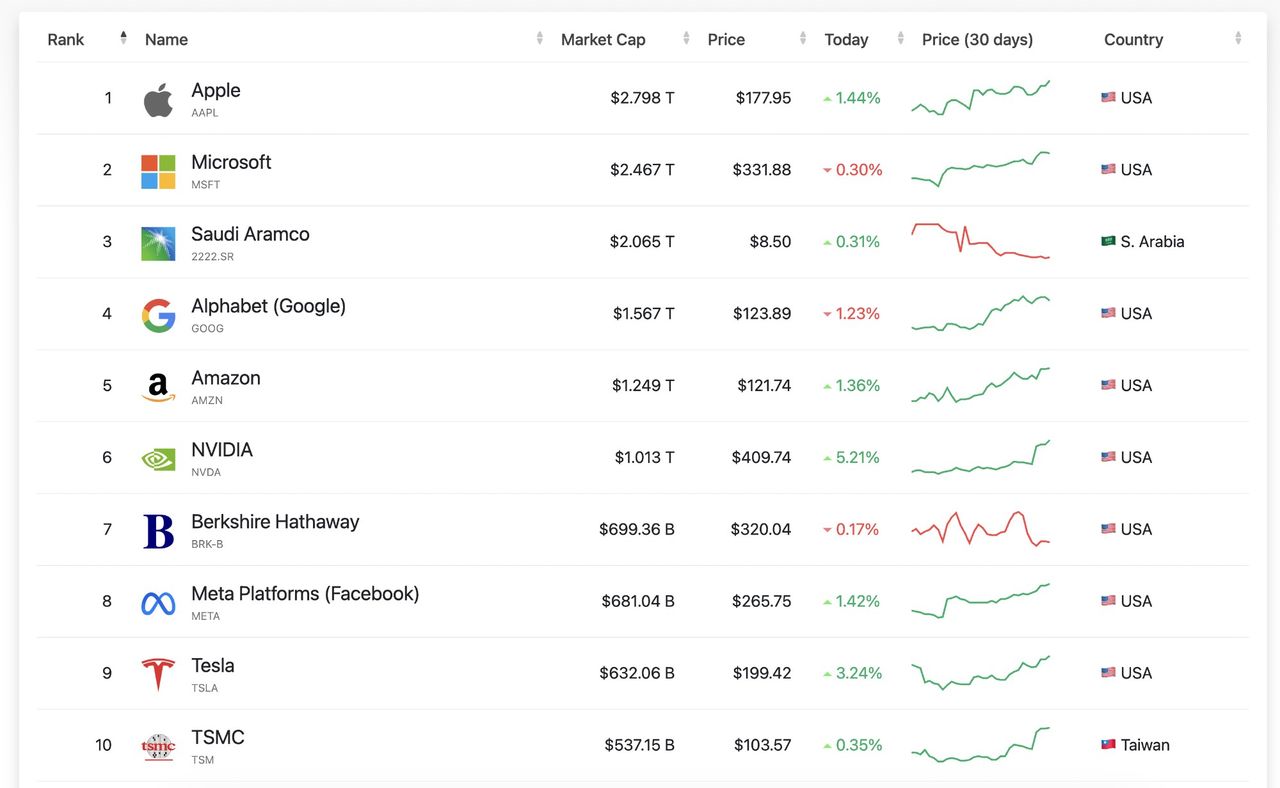The image size is (1280, 788).
Task: Sort by Today column sort arrows
Action: 900,39
